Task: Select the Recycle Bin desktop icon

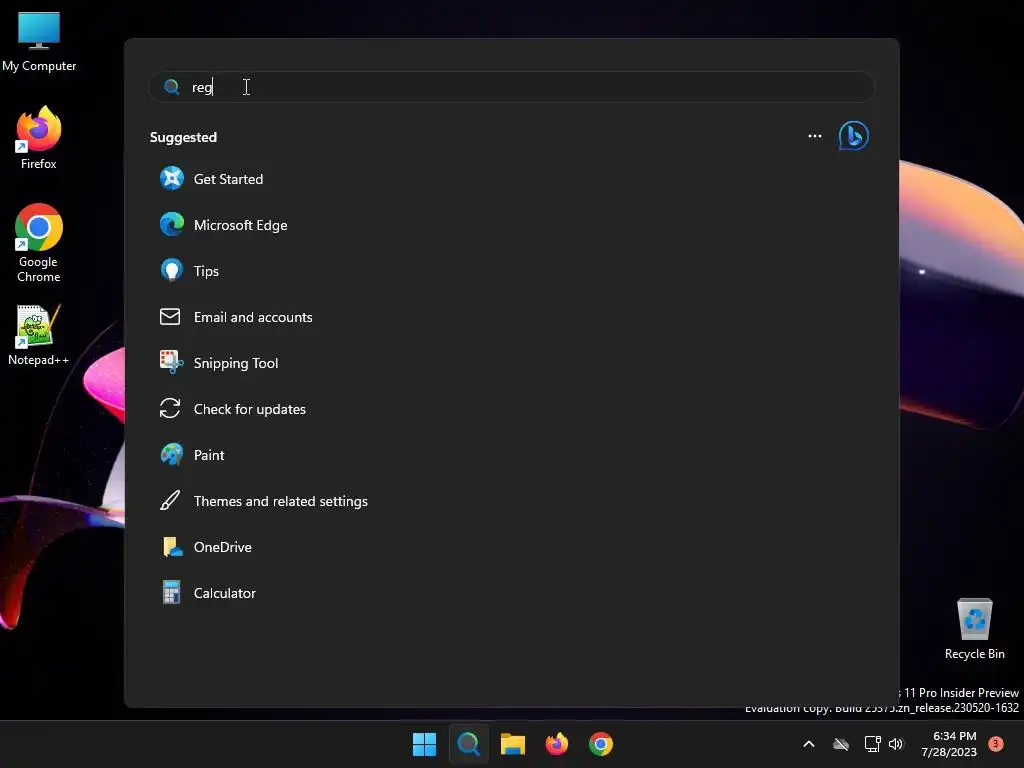Action: 974,629
